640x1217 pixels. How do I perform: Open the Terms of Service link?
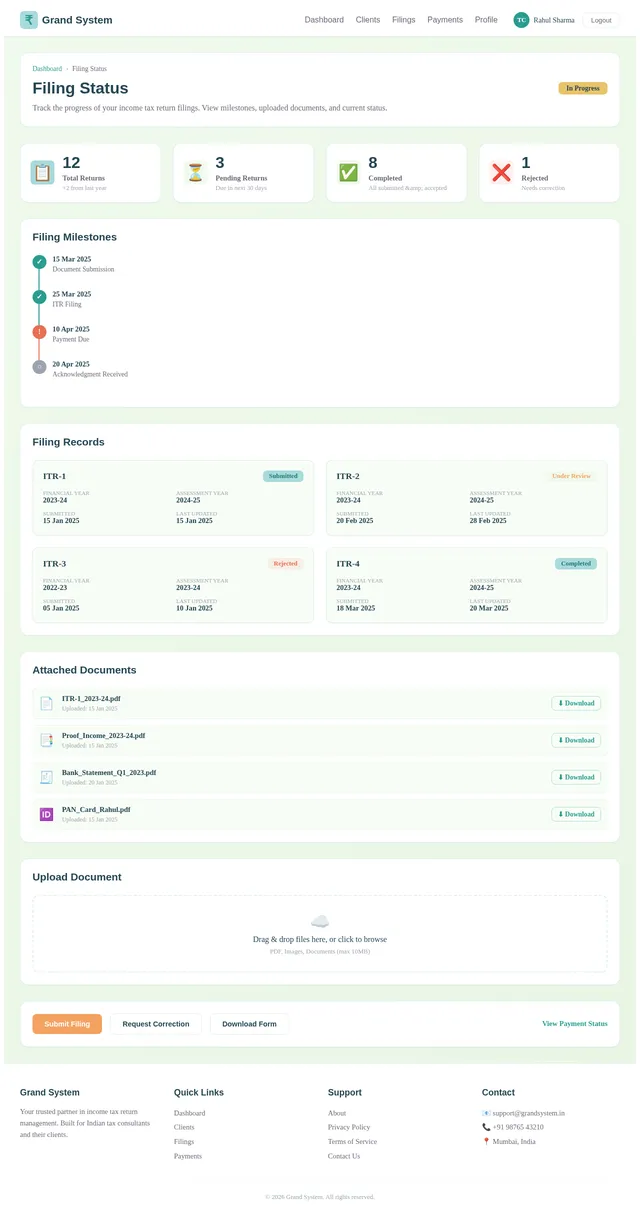(352, 1141)
